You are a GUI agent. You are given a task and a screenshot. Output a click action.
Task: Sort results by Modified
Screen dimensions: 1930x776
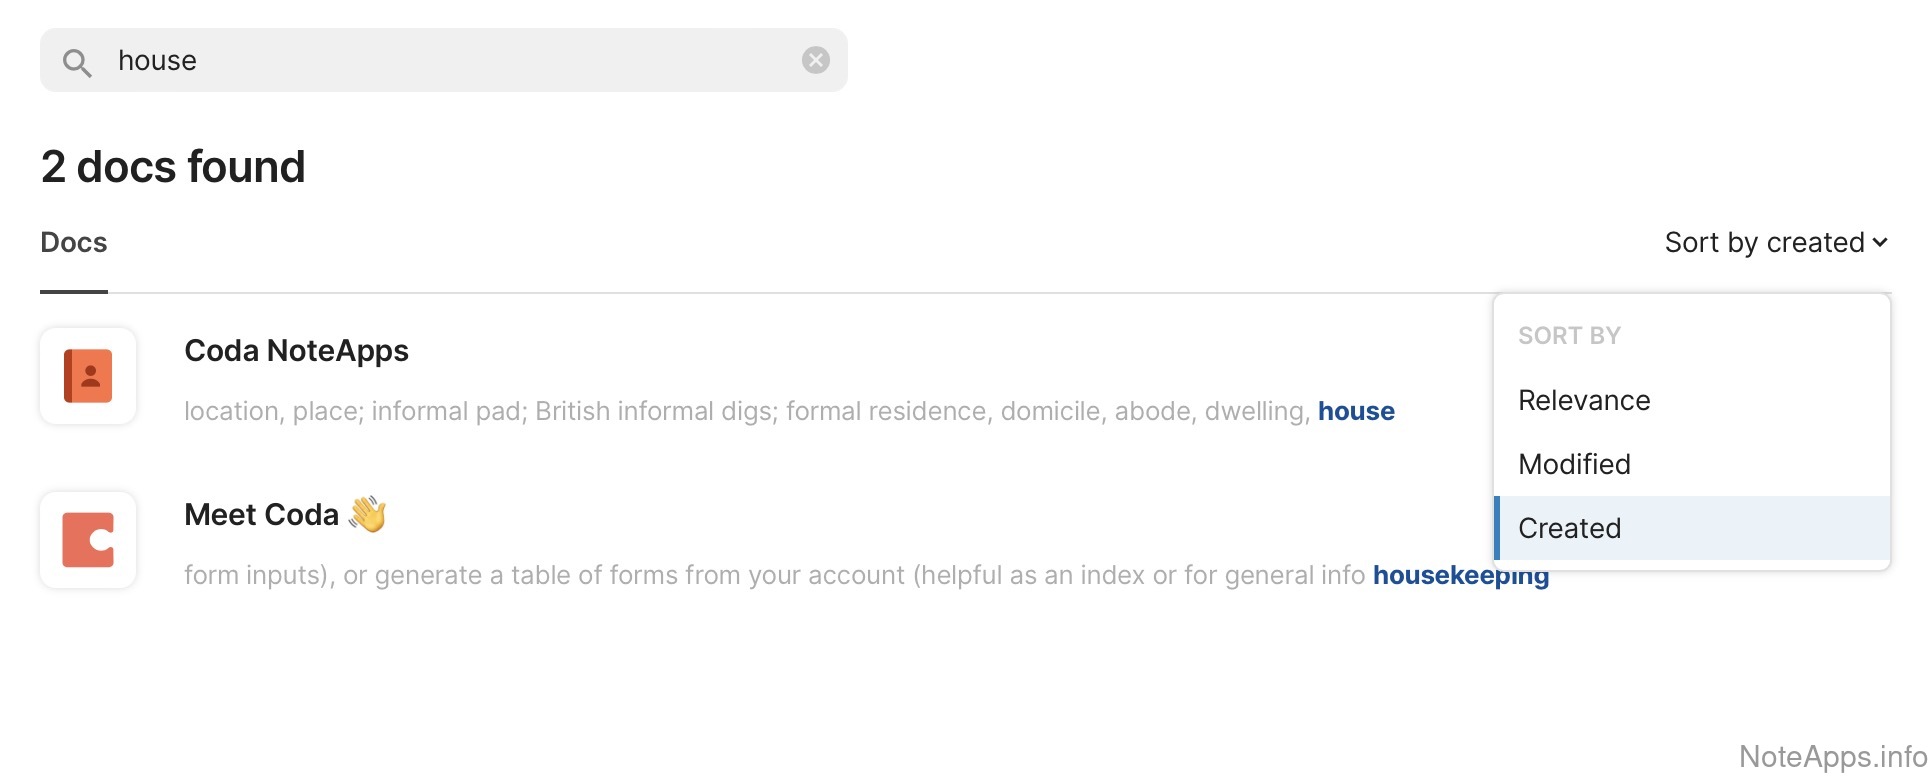tap(1574, 464)
